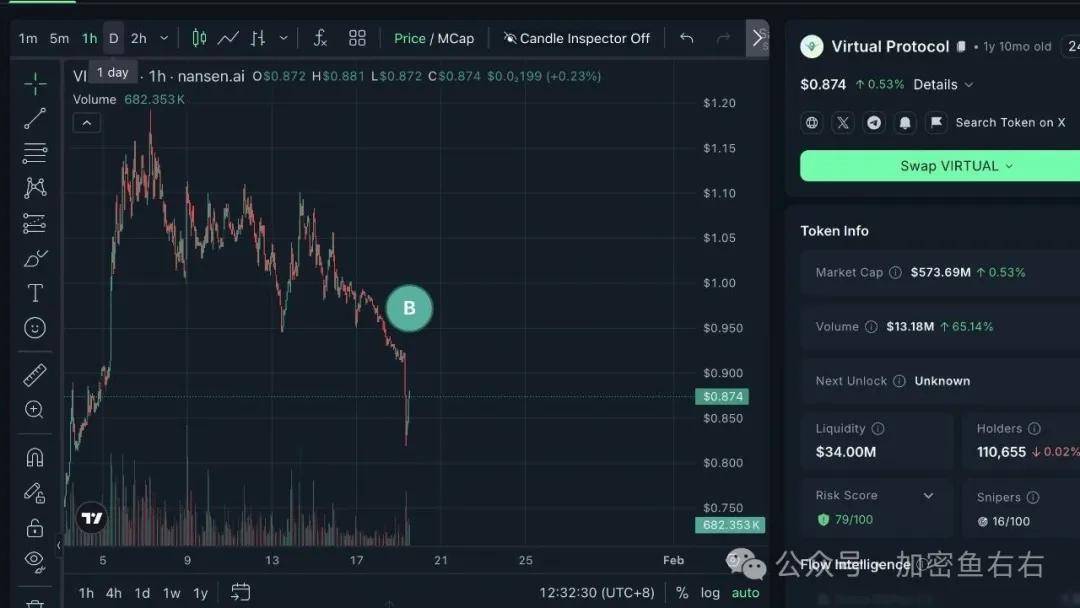Select the Text tool in left toolbar

[35, 293]
